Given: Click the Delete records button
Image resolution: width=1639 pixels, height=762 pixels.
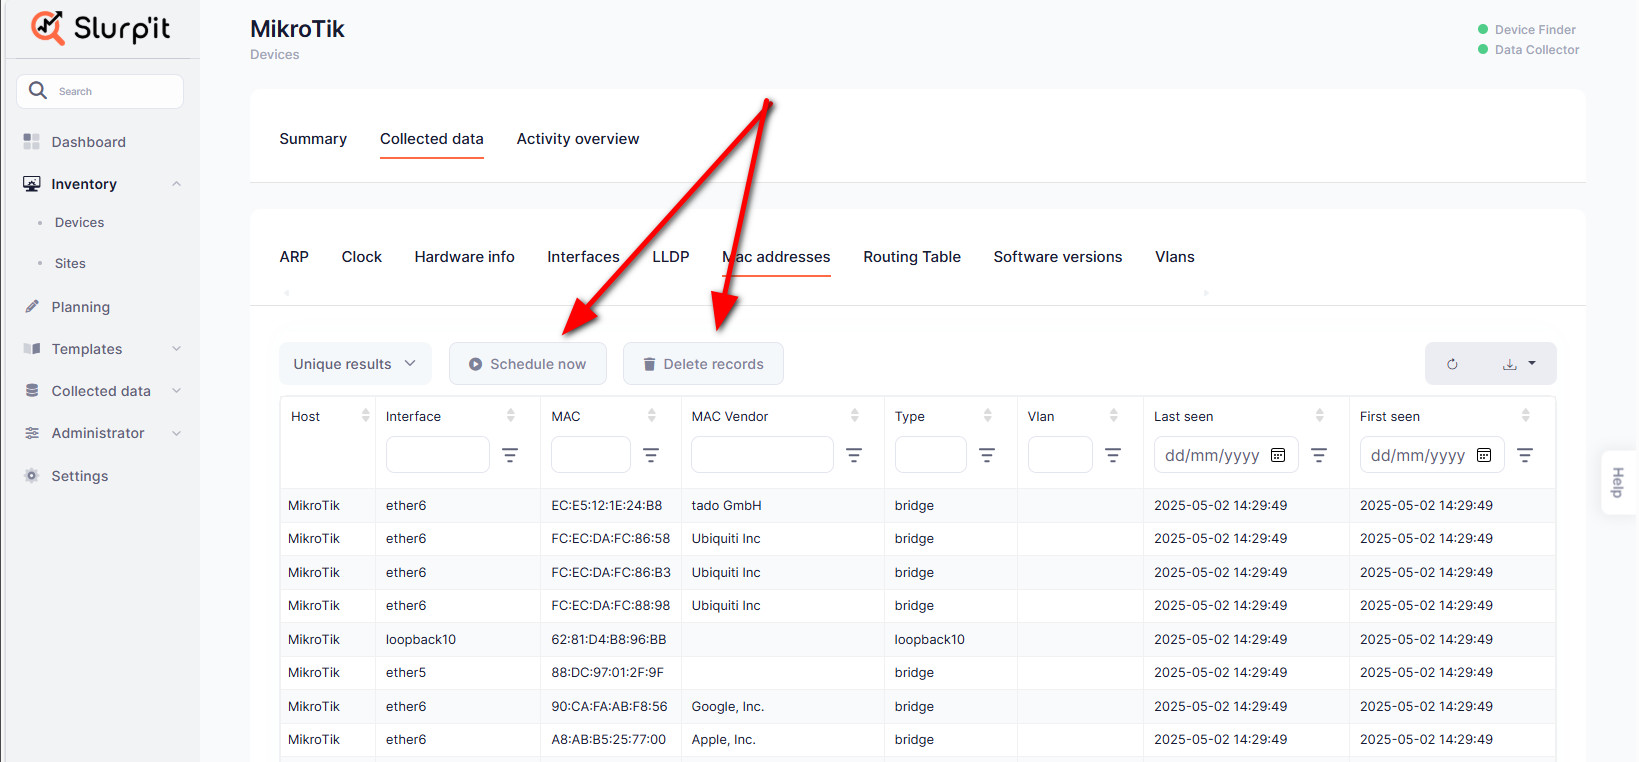Looking at the screenshot, I should pyautogui.click(x=703, y=364).
